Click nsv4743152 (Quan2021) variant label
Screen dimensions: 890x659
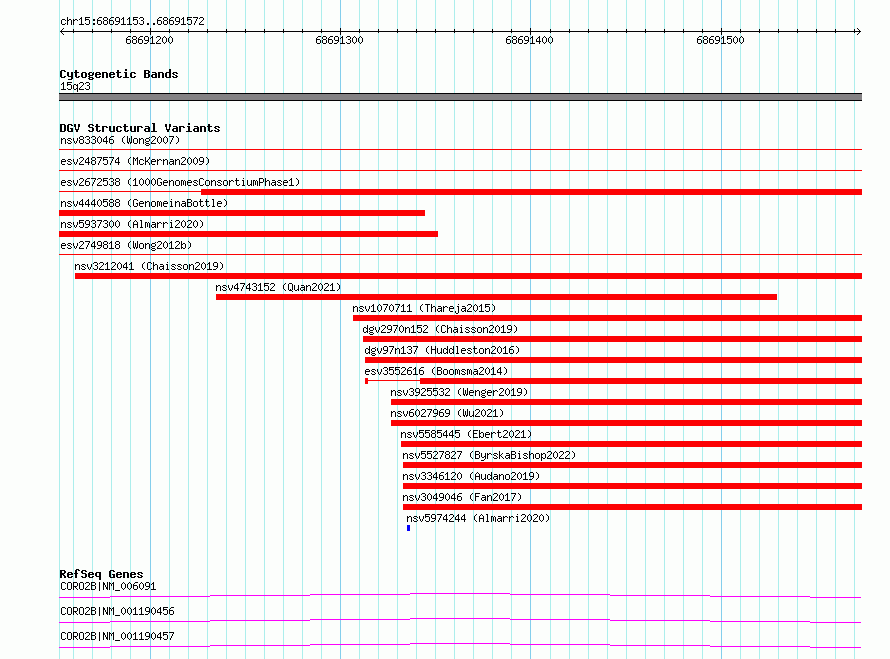[x=278, y=287]
